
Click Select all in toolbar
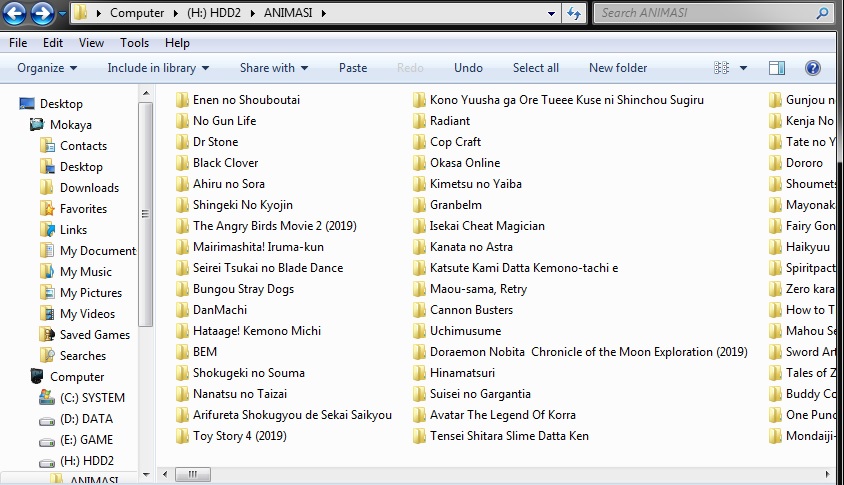(x=536, y=68)
